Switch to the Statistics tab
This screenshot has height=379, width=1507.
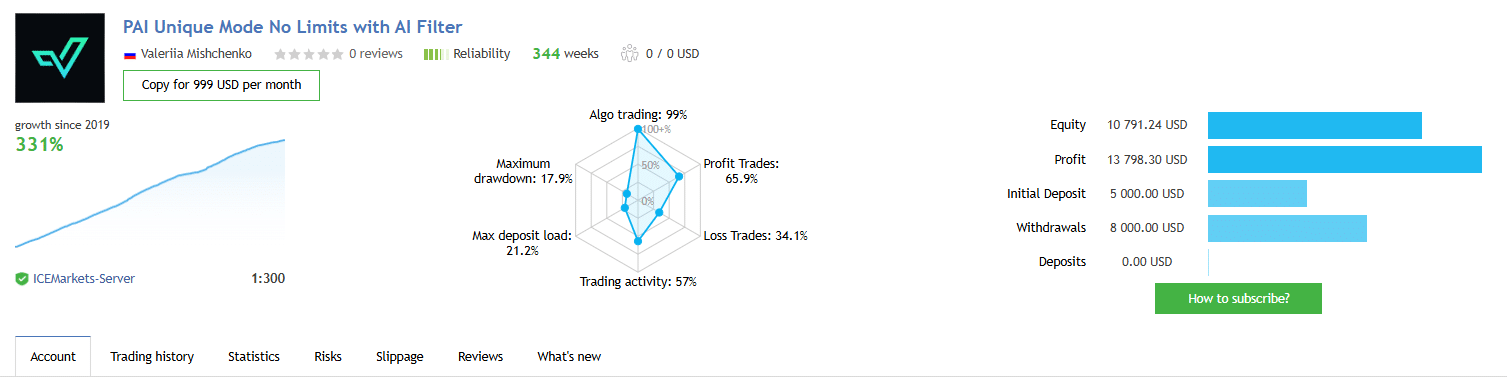pos(254,356)
